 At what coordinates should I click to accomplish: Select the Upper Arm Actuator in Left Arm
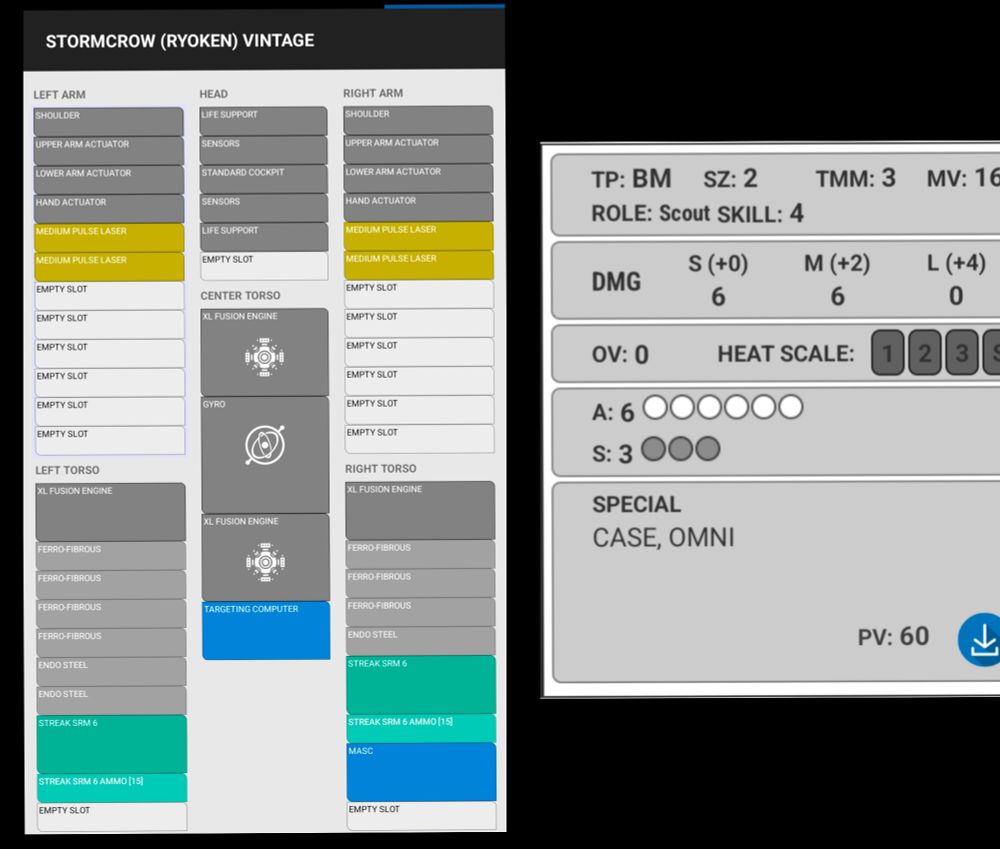pyautogui.click(x=108, y=151)
